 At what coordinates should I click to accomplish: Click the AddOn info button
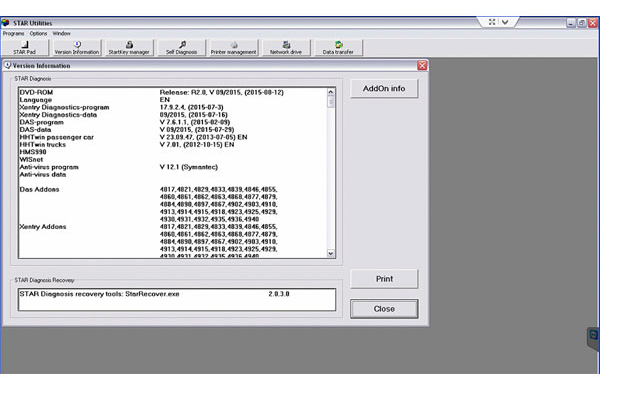384,89
